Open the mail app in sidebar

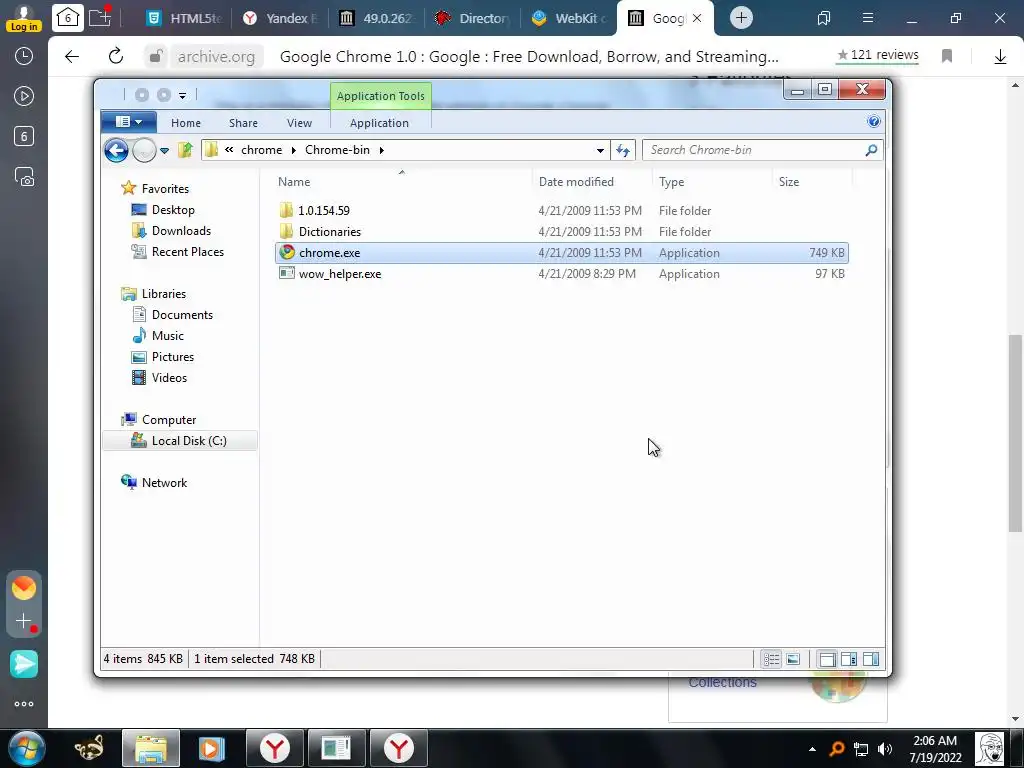click(24, 588)
